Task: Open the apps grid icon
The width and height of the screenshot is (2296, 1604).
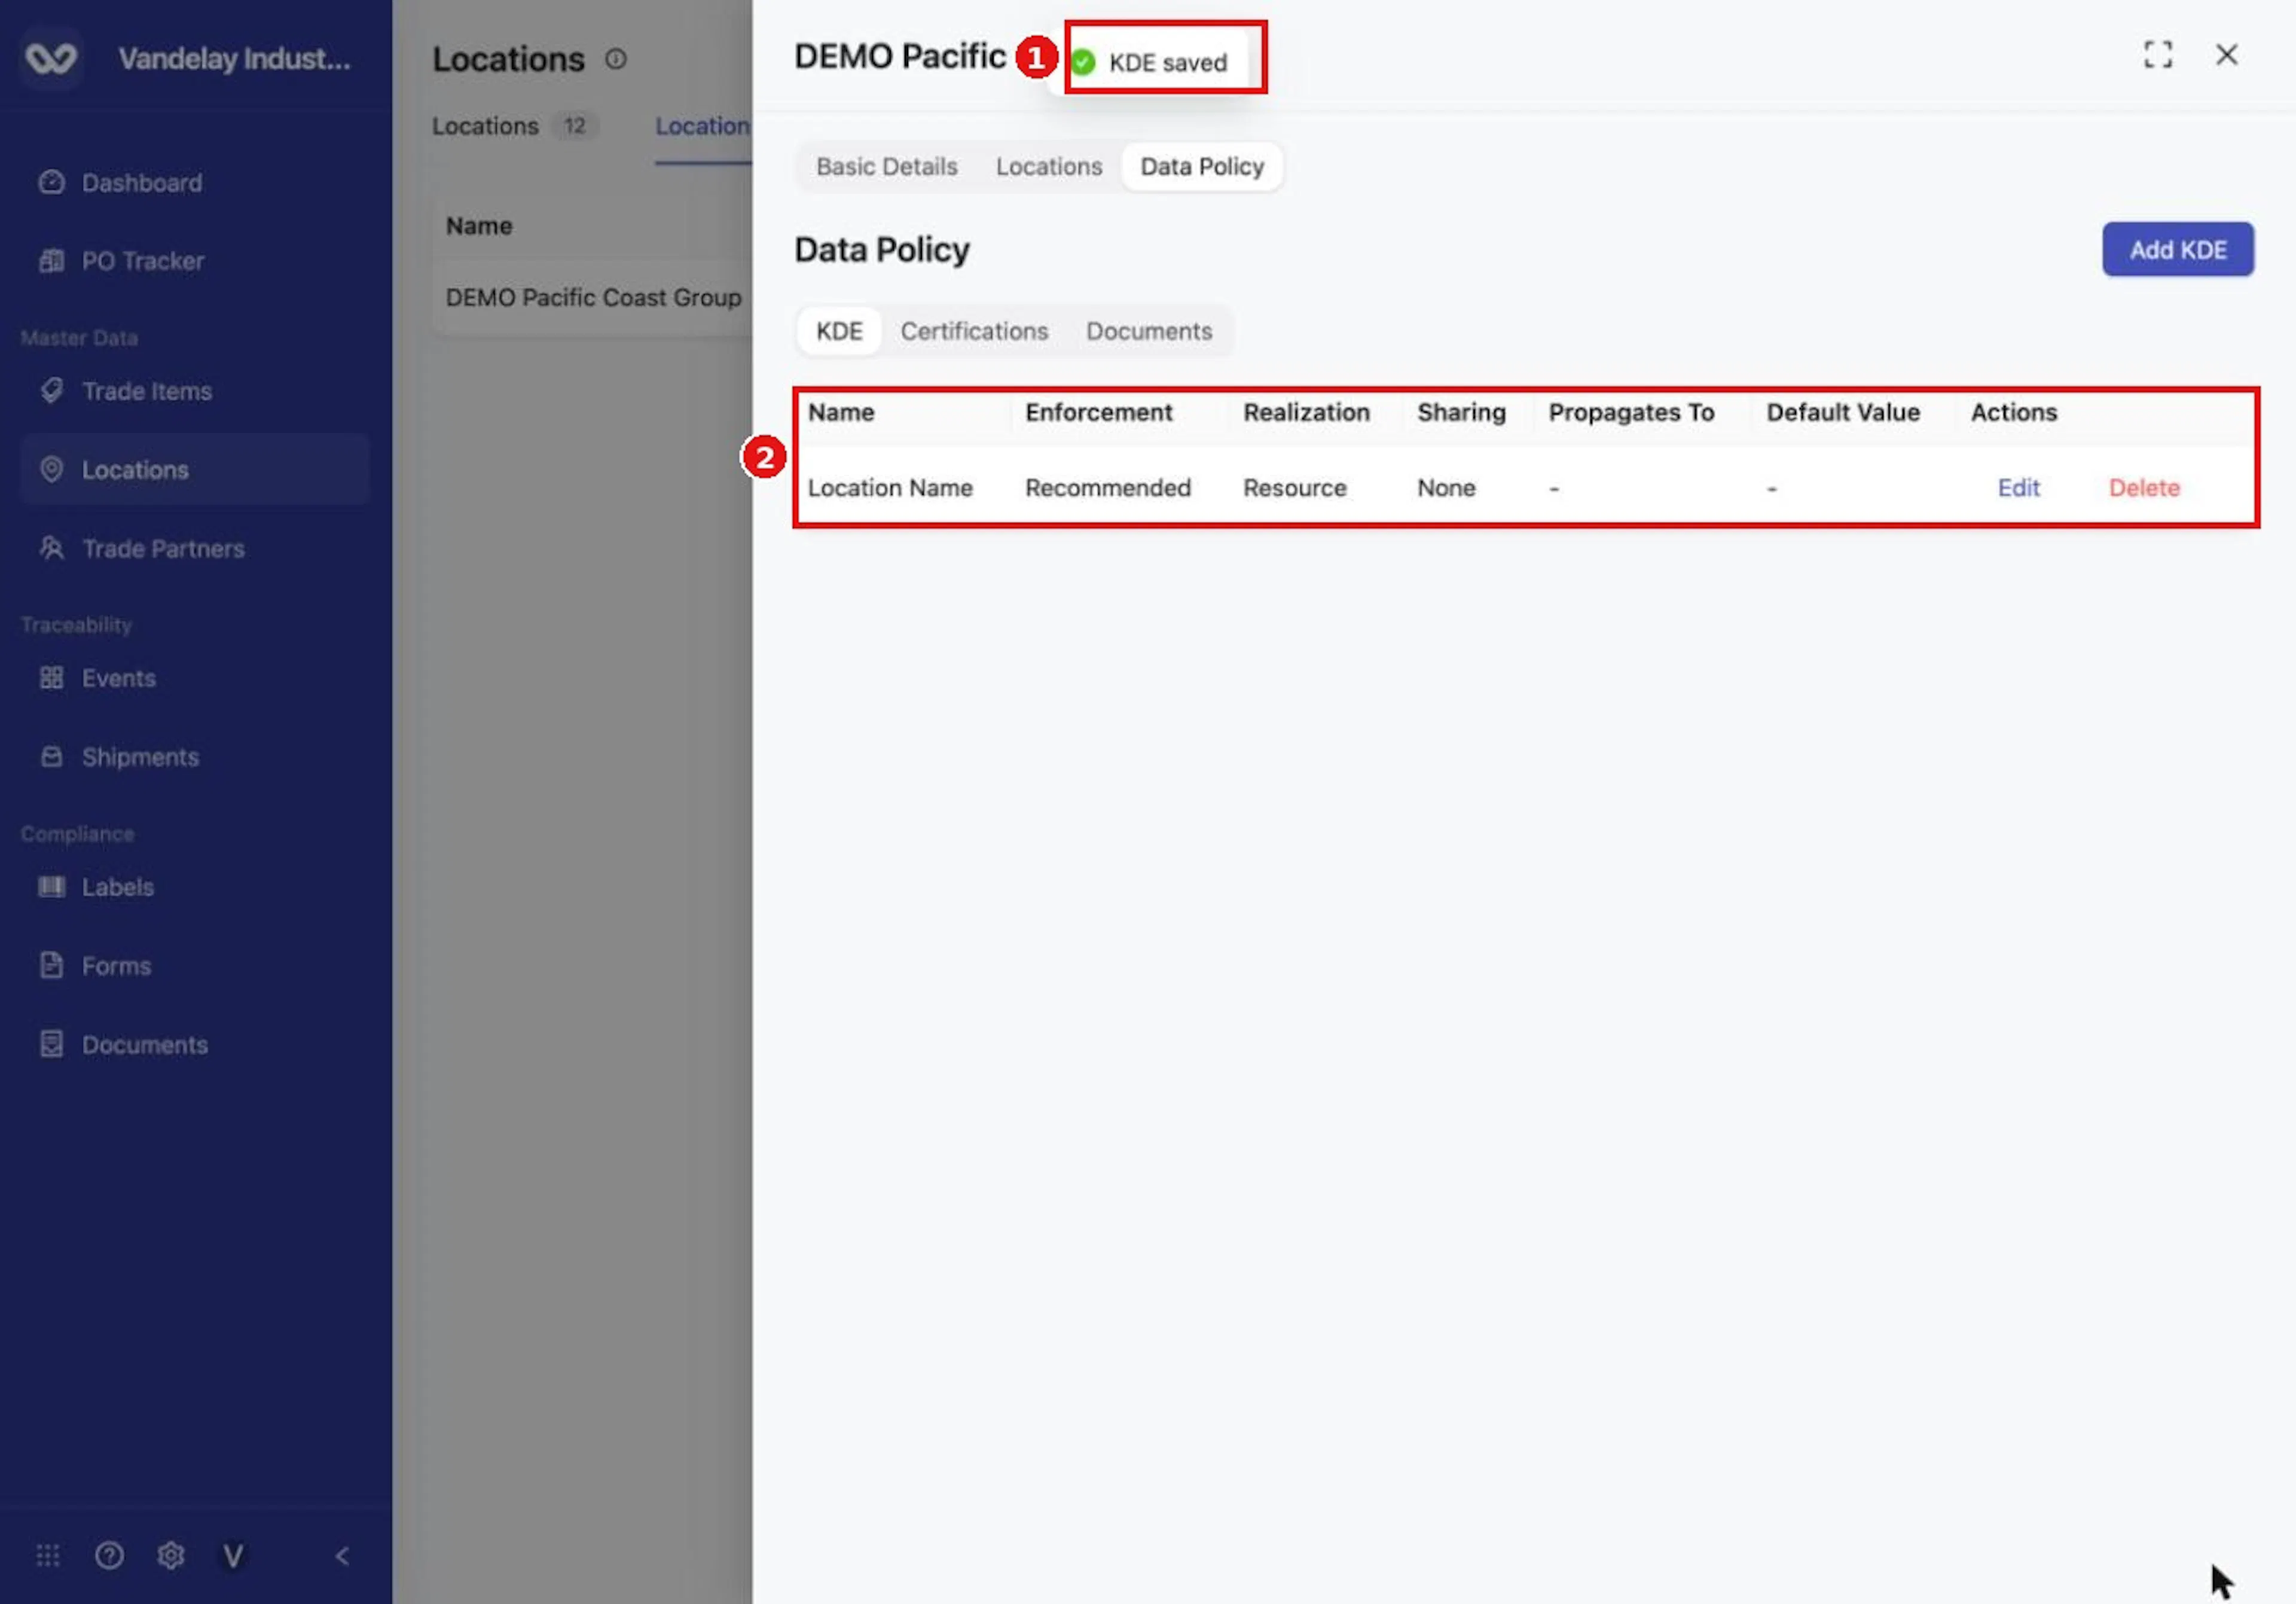Action: [x=48, y=1555]
